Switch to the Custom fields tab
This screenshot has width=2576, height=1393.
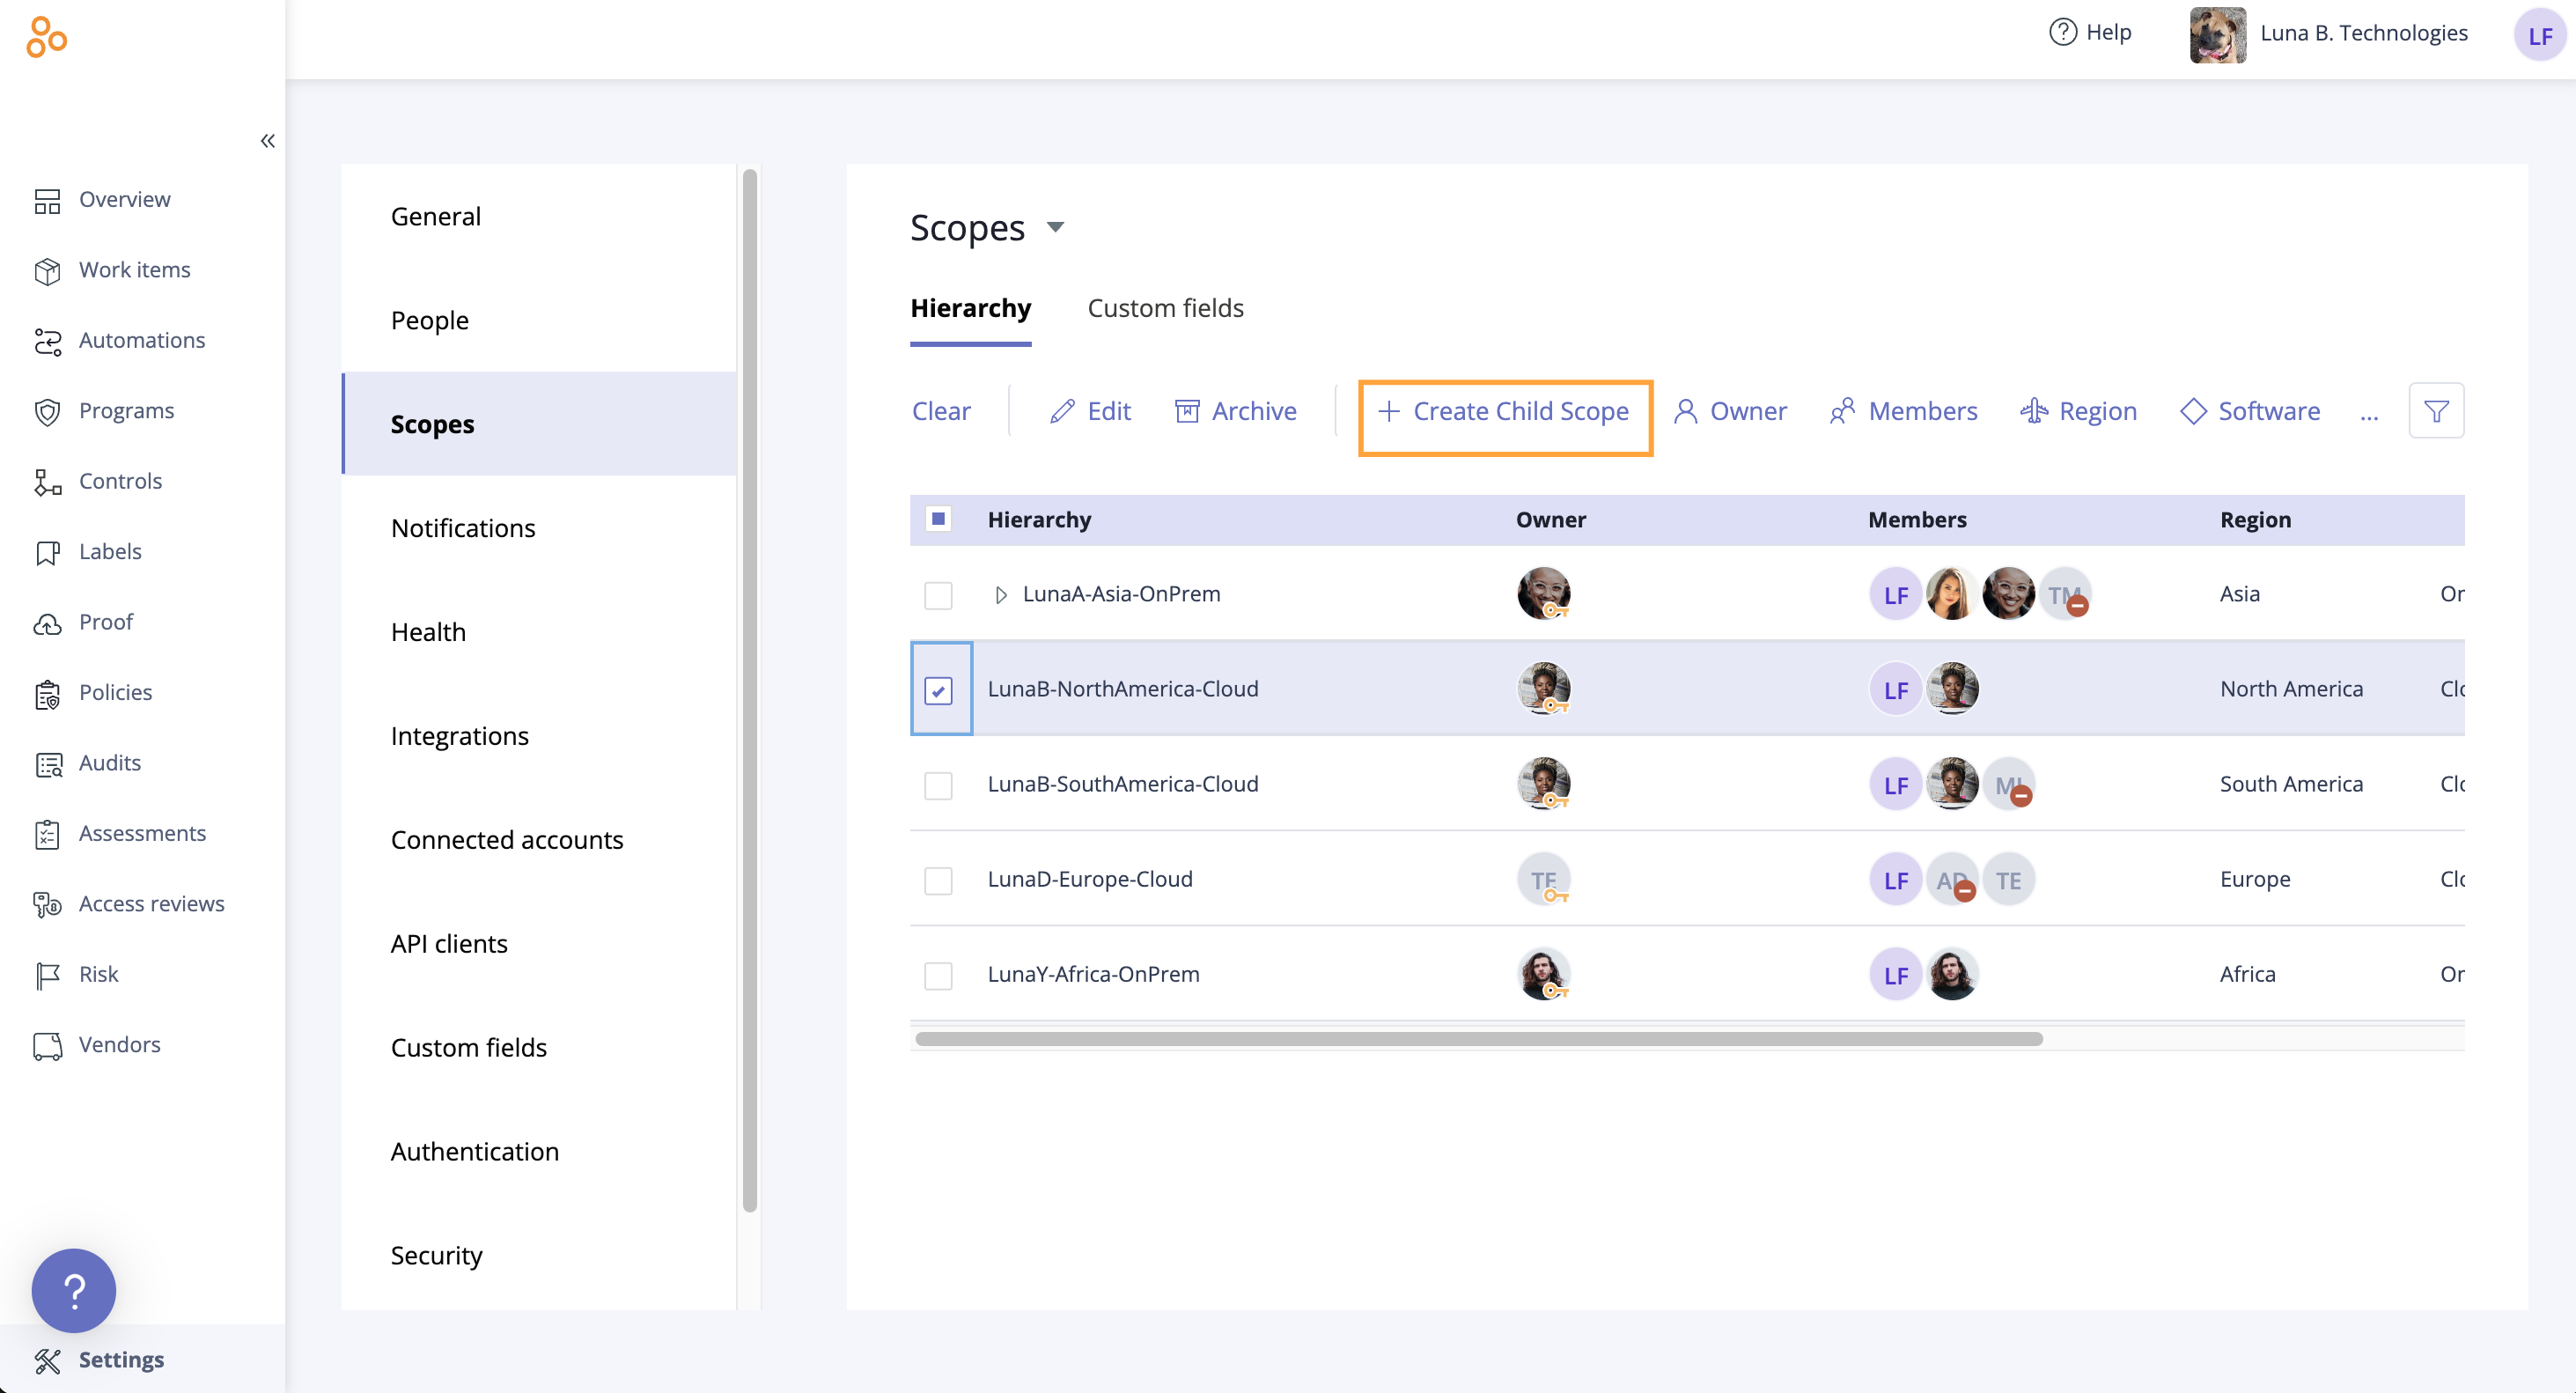coord(1165,308)
